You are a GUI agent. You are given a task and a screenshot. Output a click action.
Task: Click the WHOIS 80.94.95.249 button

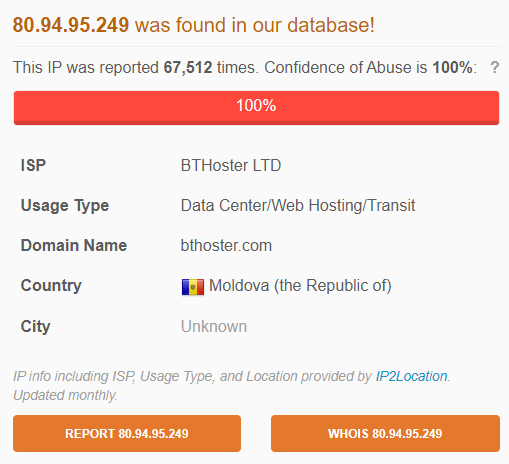[x=385, y=433]
